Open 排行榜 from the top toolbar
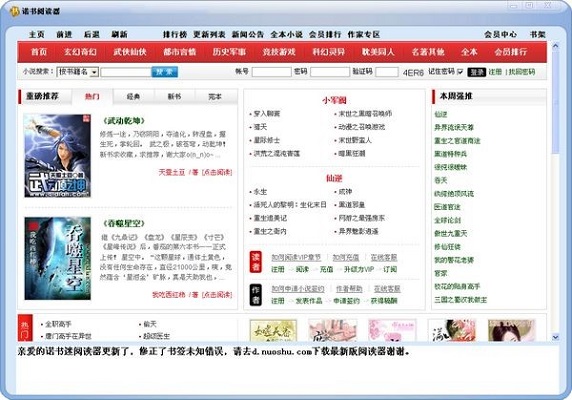Image resolution: width=572 pixels, height=400 pixels. 175,34
